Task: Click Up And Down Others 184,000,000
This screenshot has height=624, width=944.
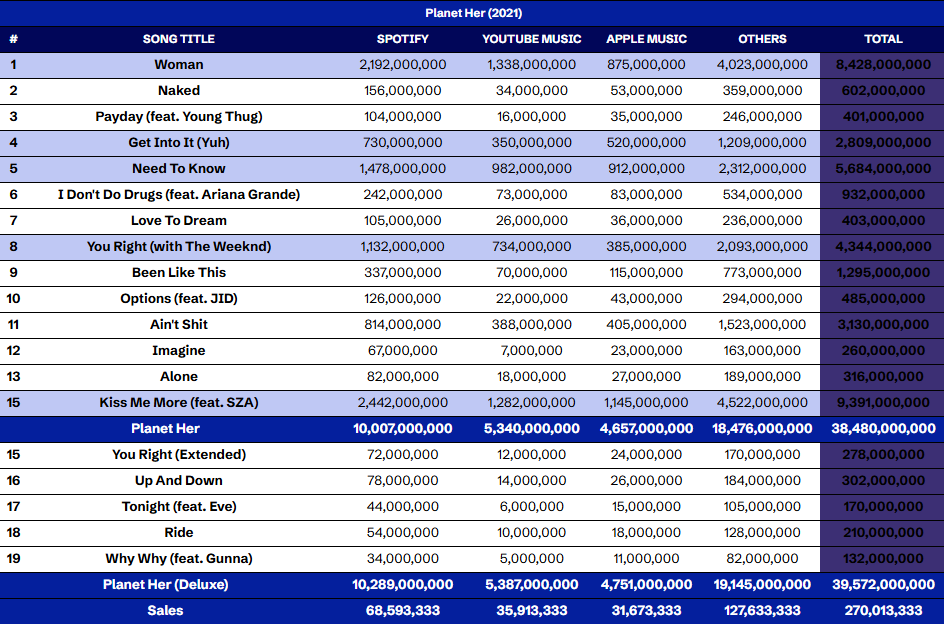Action: tap(762, 480)
